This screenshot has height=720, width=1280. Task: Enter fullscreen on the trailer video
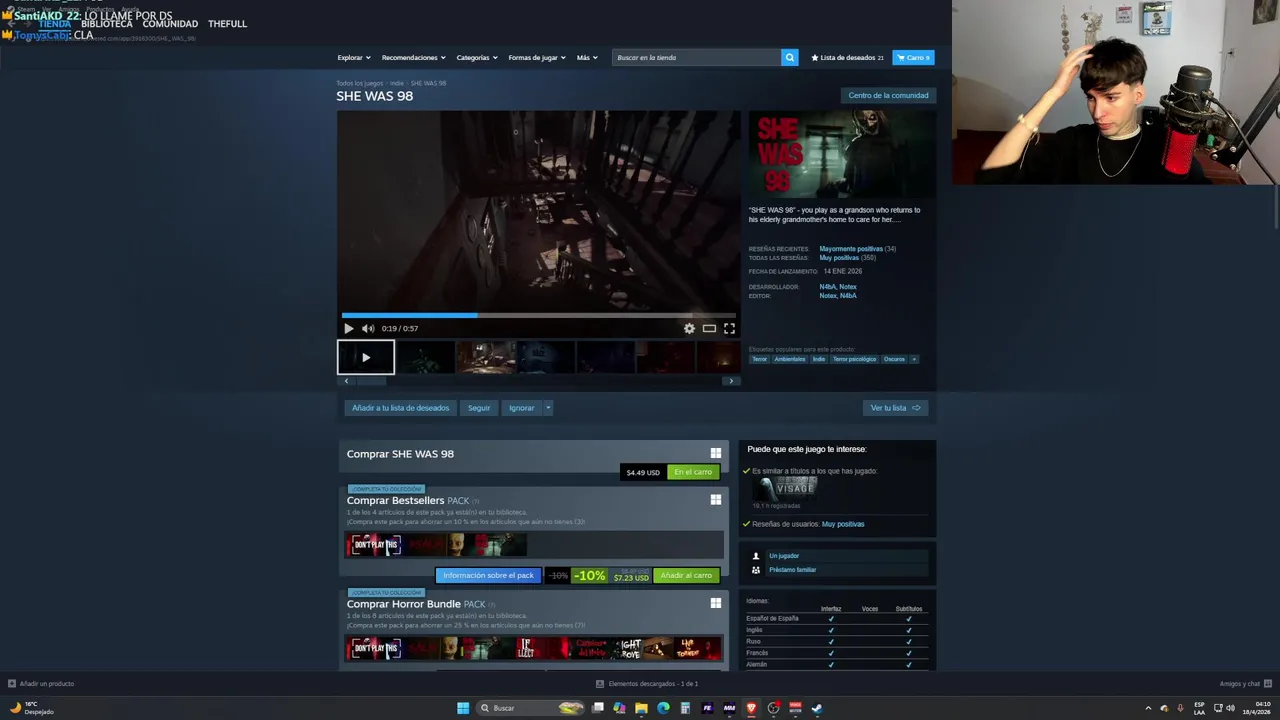point(729,328)
